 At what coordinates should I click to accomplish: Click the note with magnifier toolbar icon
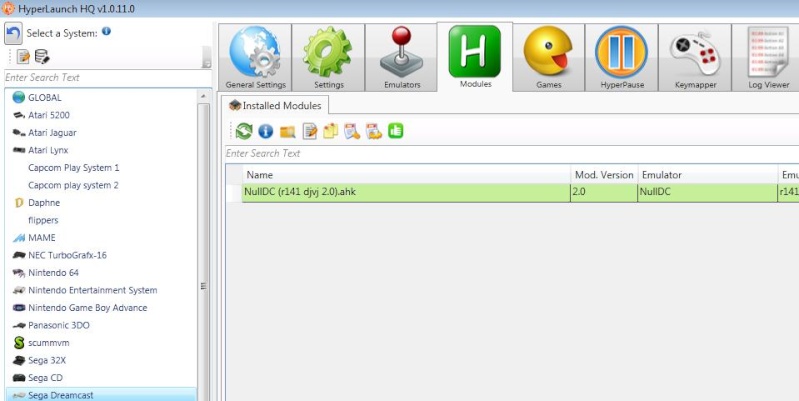point(352,131)
